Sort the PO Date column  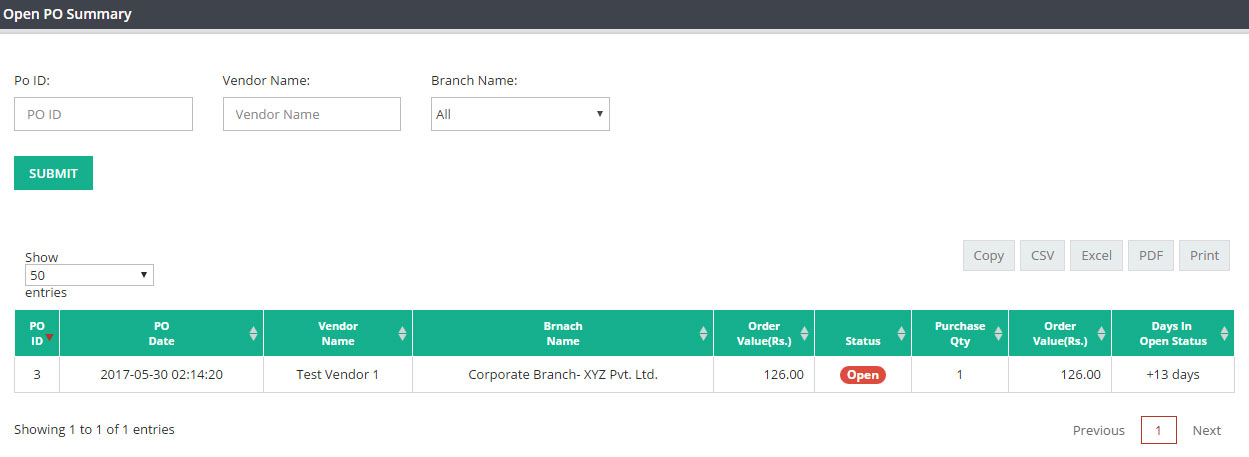(x=253, y=333)
